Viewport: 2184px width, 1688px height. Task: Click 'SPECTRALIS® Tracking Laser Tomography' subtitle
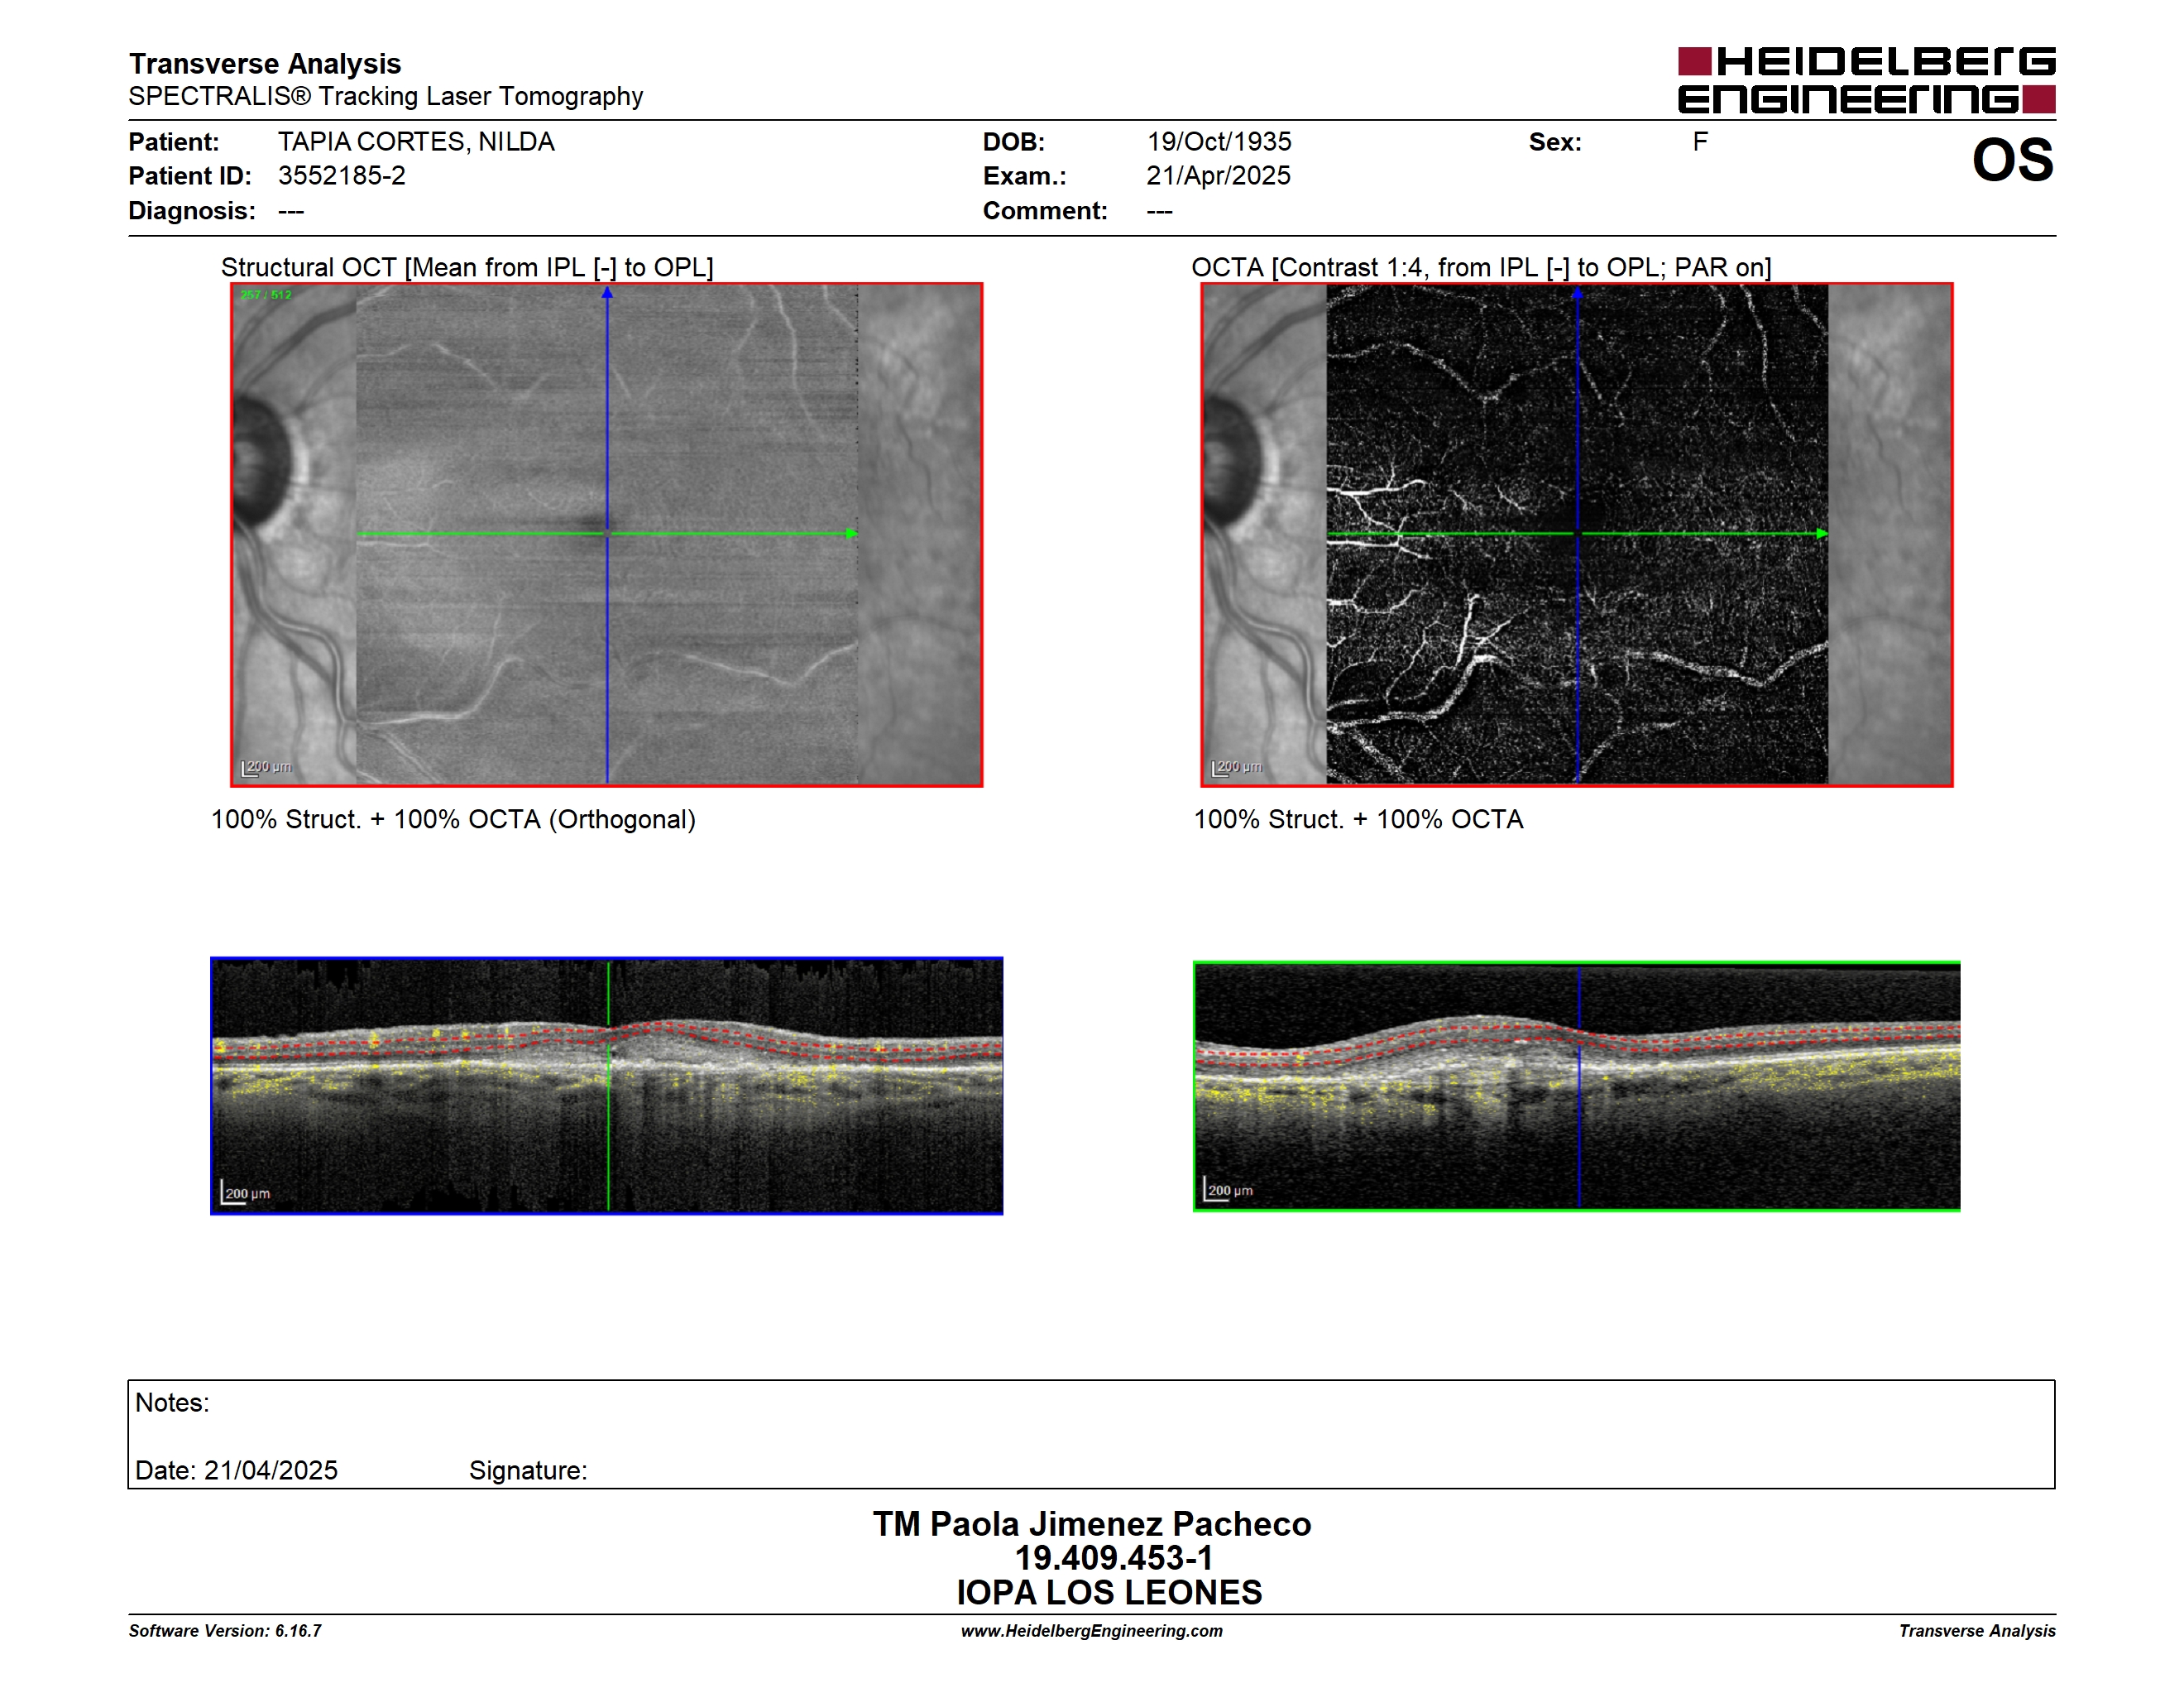point(386,96)
